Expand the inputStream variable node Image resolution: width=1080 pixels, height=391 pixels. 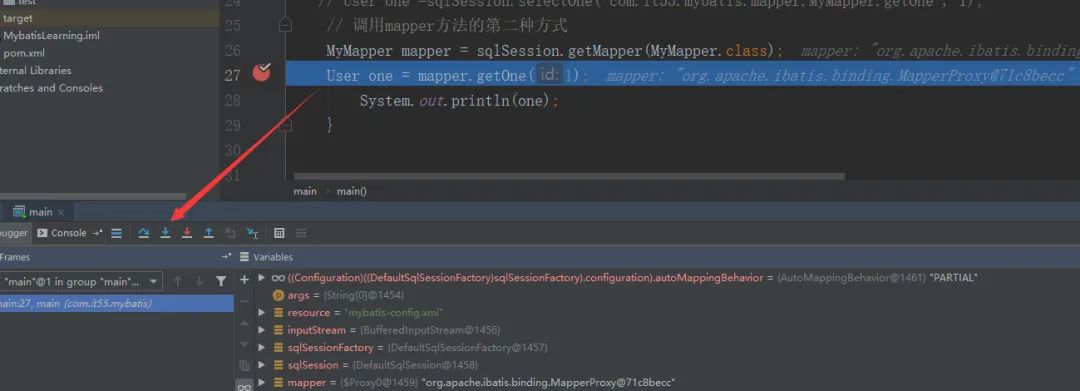pyautogui.click(x=261, y=330)
